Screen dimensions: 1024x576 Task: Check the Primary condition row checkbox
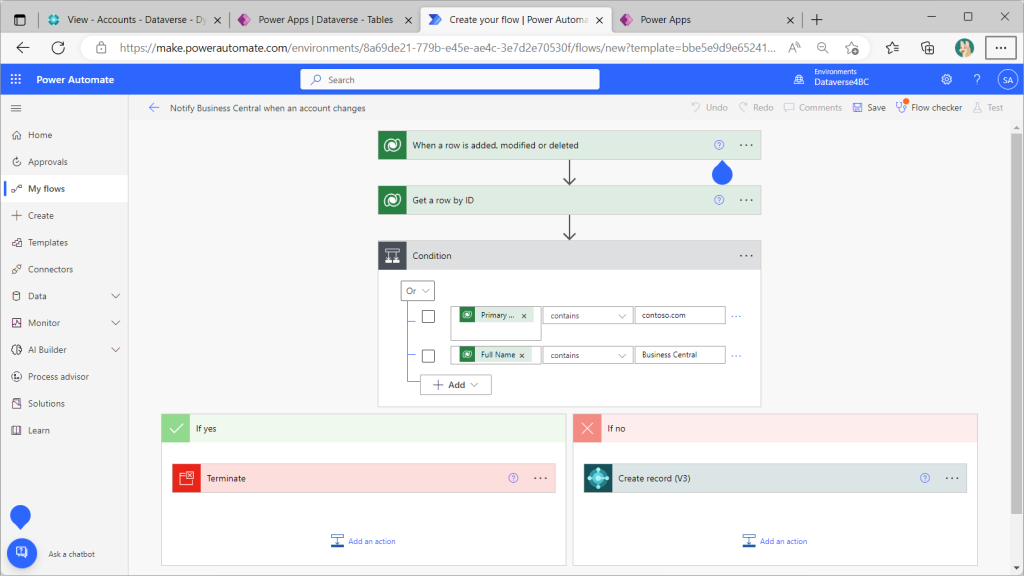(x=428, y=316)
